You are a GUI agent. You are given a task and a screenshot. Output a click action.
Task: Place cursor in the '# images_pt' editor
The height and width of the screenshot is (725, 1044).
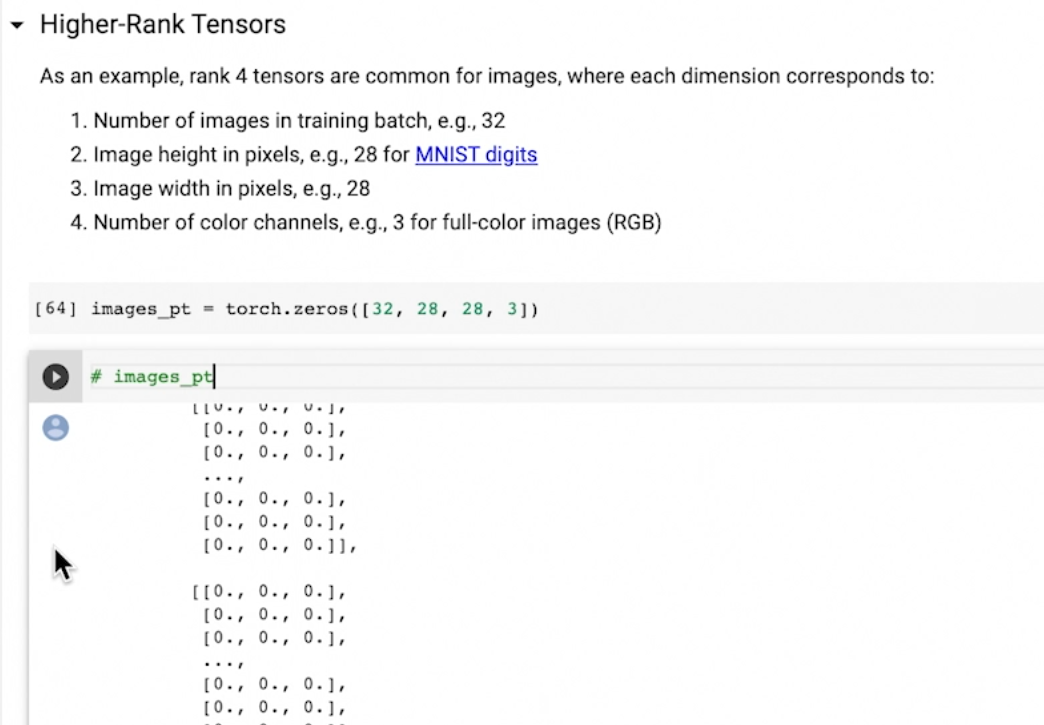click(x=400, y=377)
